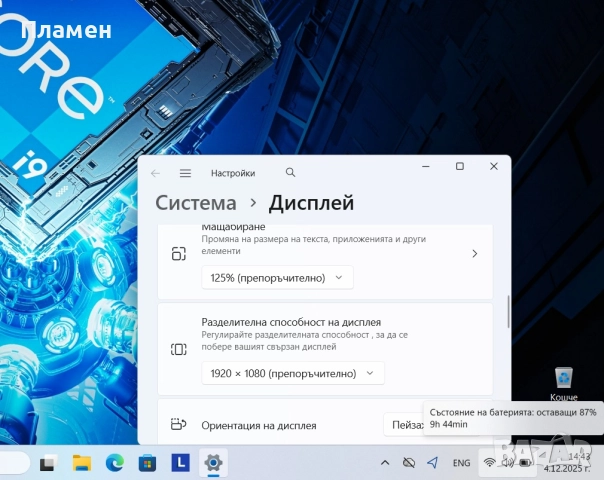Open Task View from the taskbar
This screenshot has width=604, height=480.
49,463
